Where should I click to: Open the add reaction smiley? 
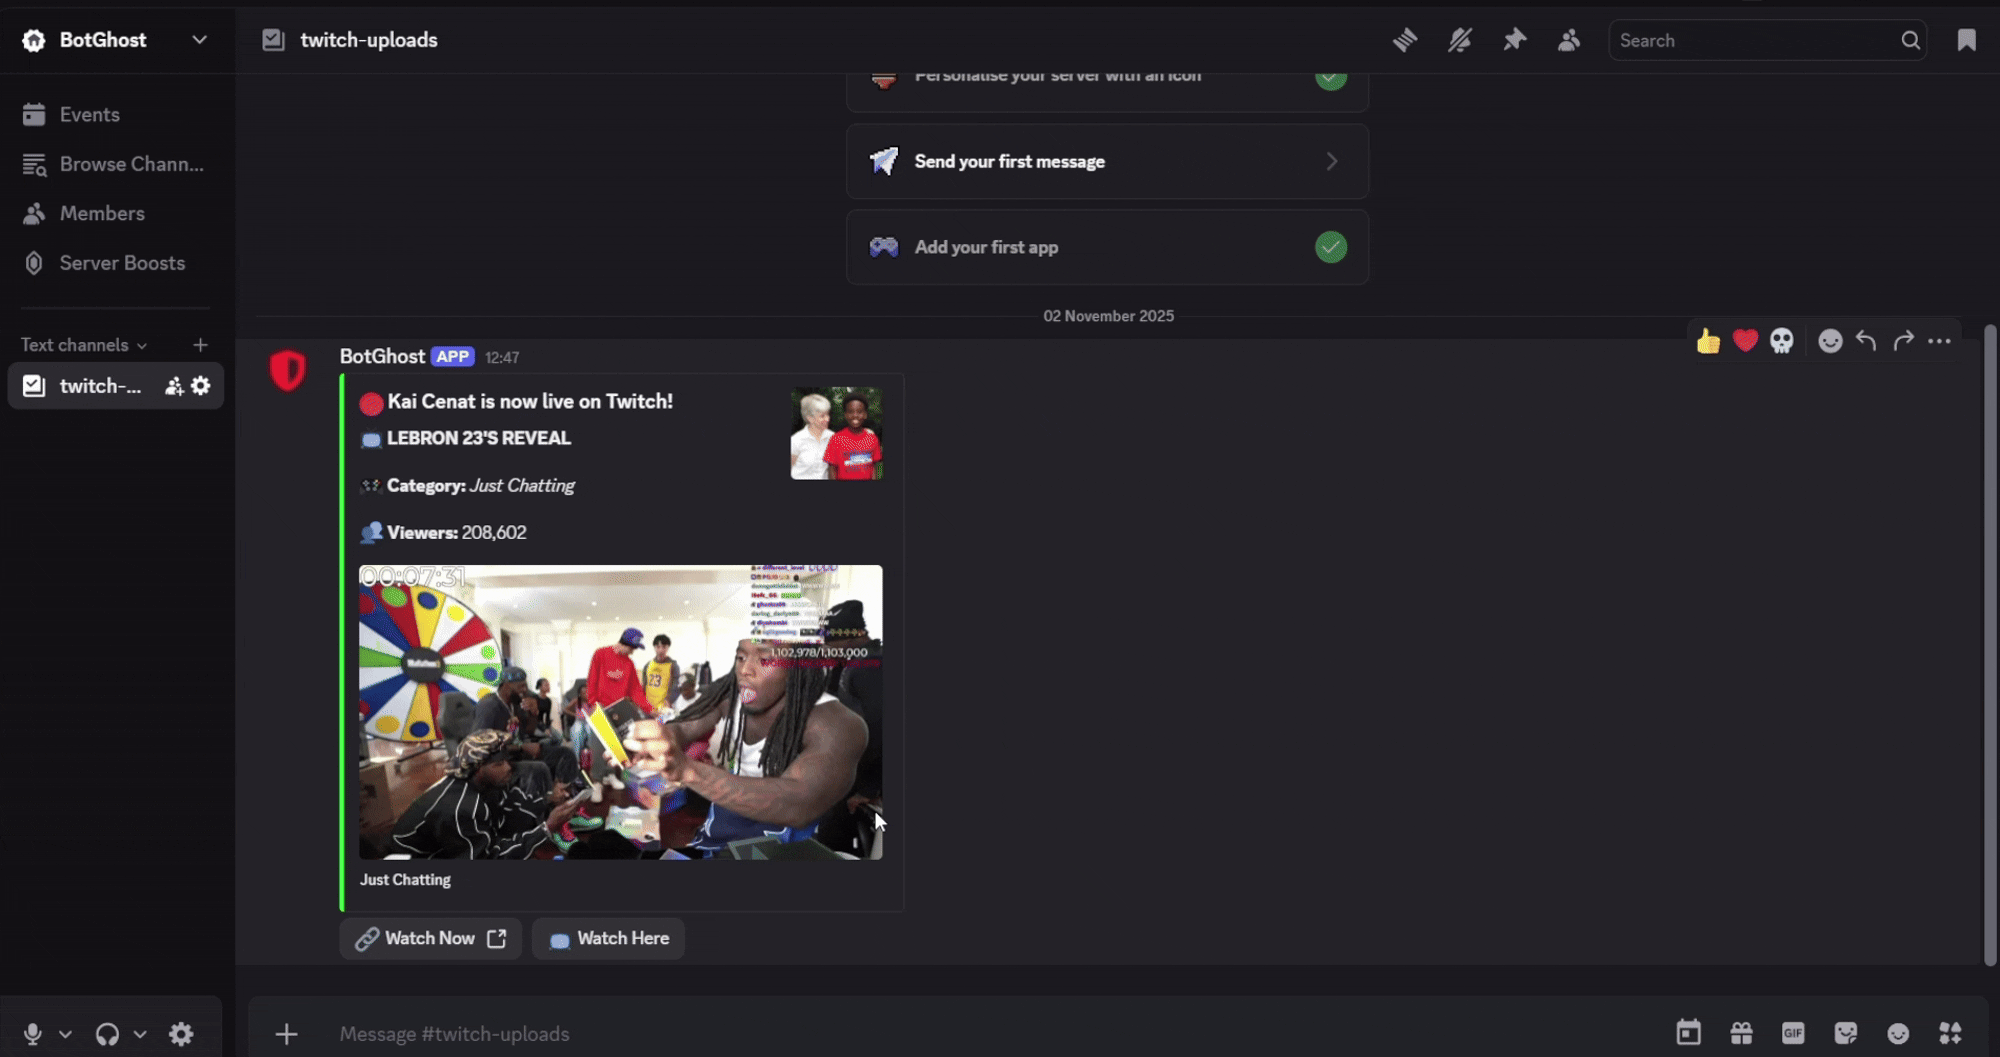click(x=1830, y=341)
